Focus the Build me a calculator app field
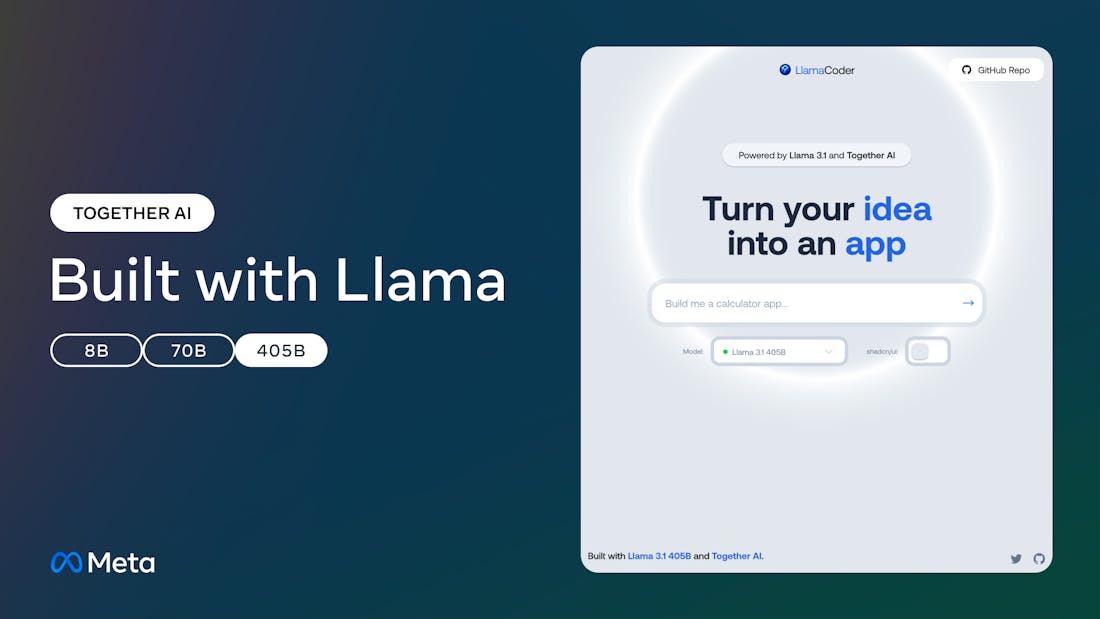1100x619 pixels. [817, 303]
